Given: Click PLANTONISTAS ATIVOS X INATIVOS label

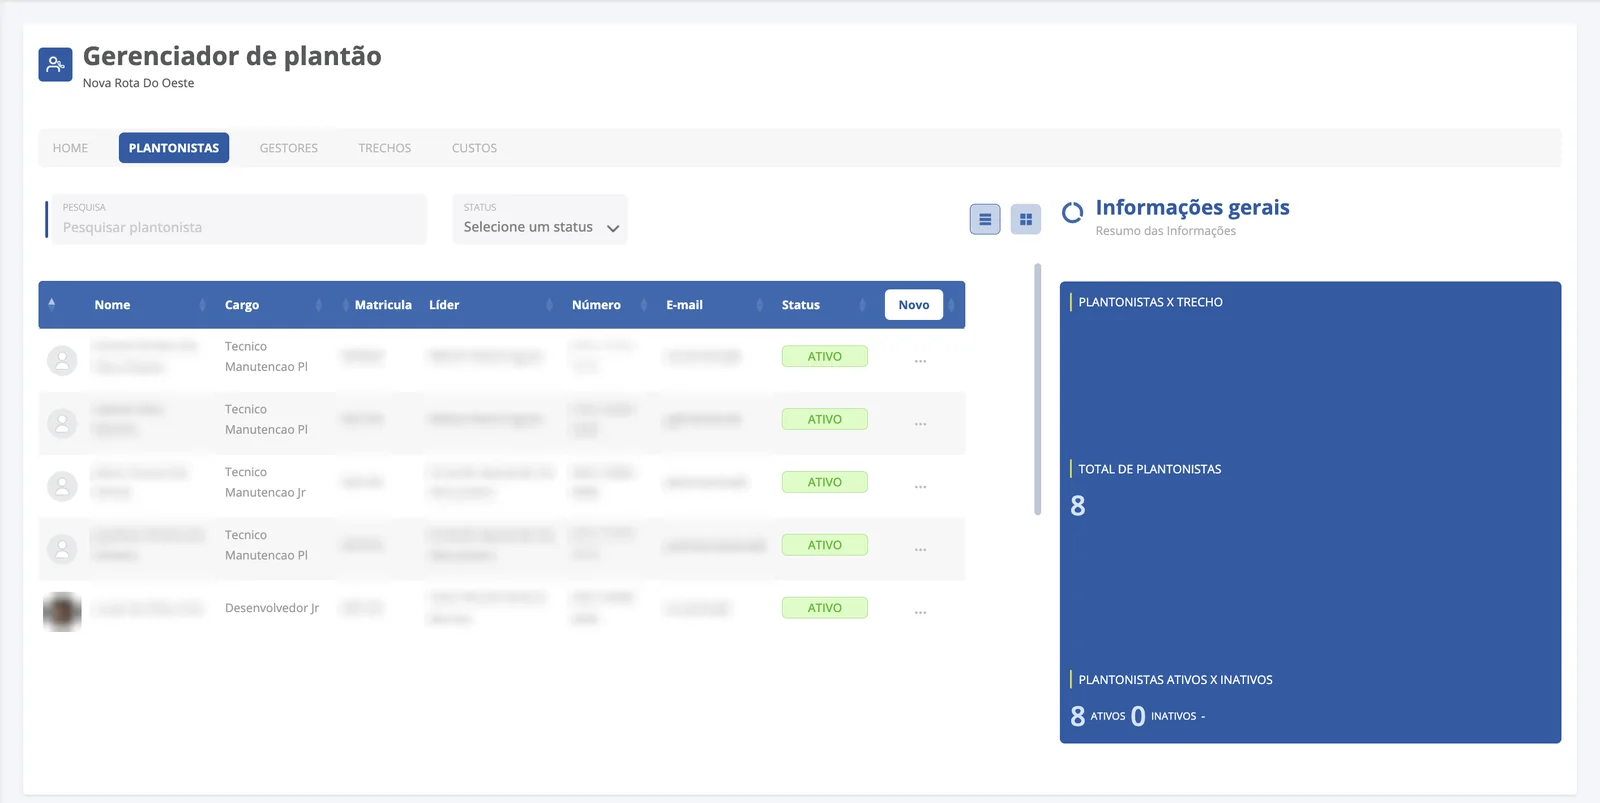Looking at the screenshot, I should pos(1175,680).
